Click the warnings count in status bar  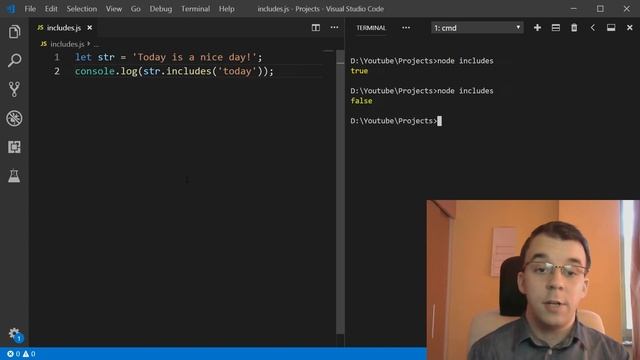(x=29, y=354)
